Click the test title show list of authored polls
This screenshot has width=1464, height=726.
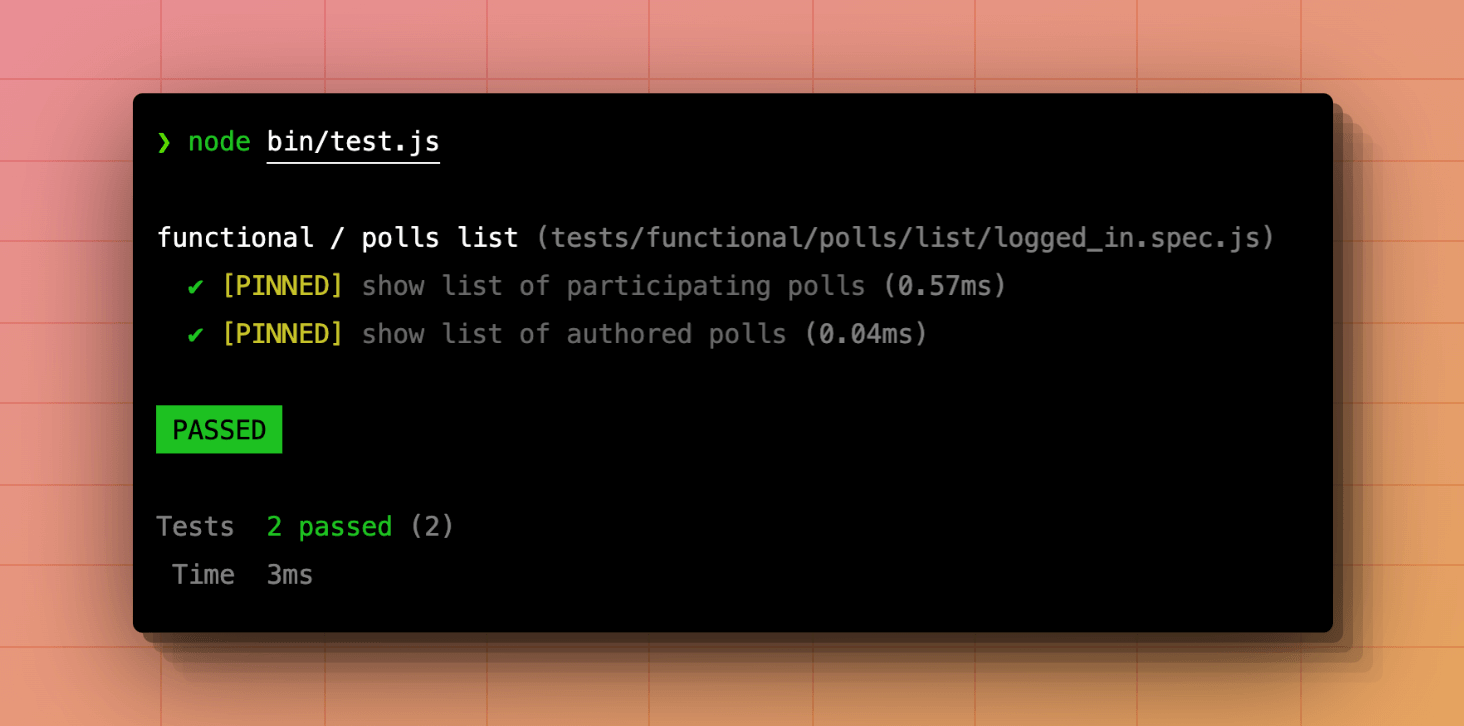coord(574,334)
